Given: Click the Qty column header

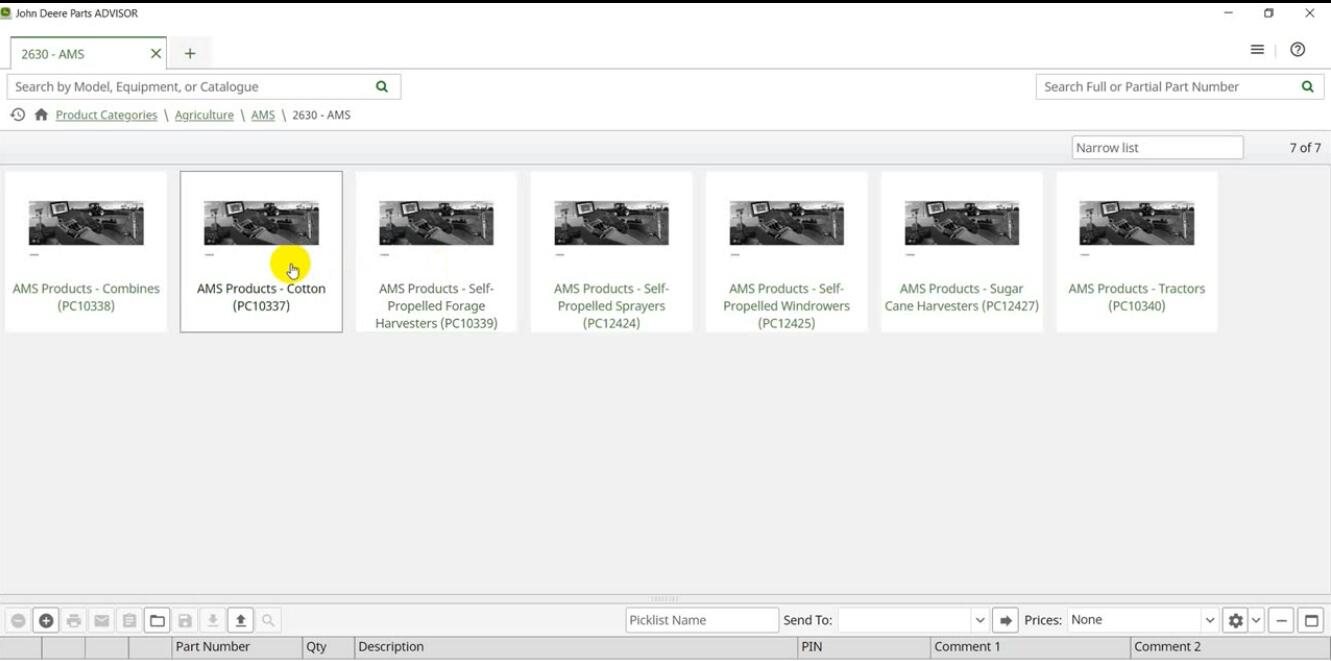Looking at the screenshot, I should click(x=328, y=648).
